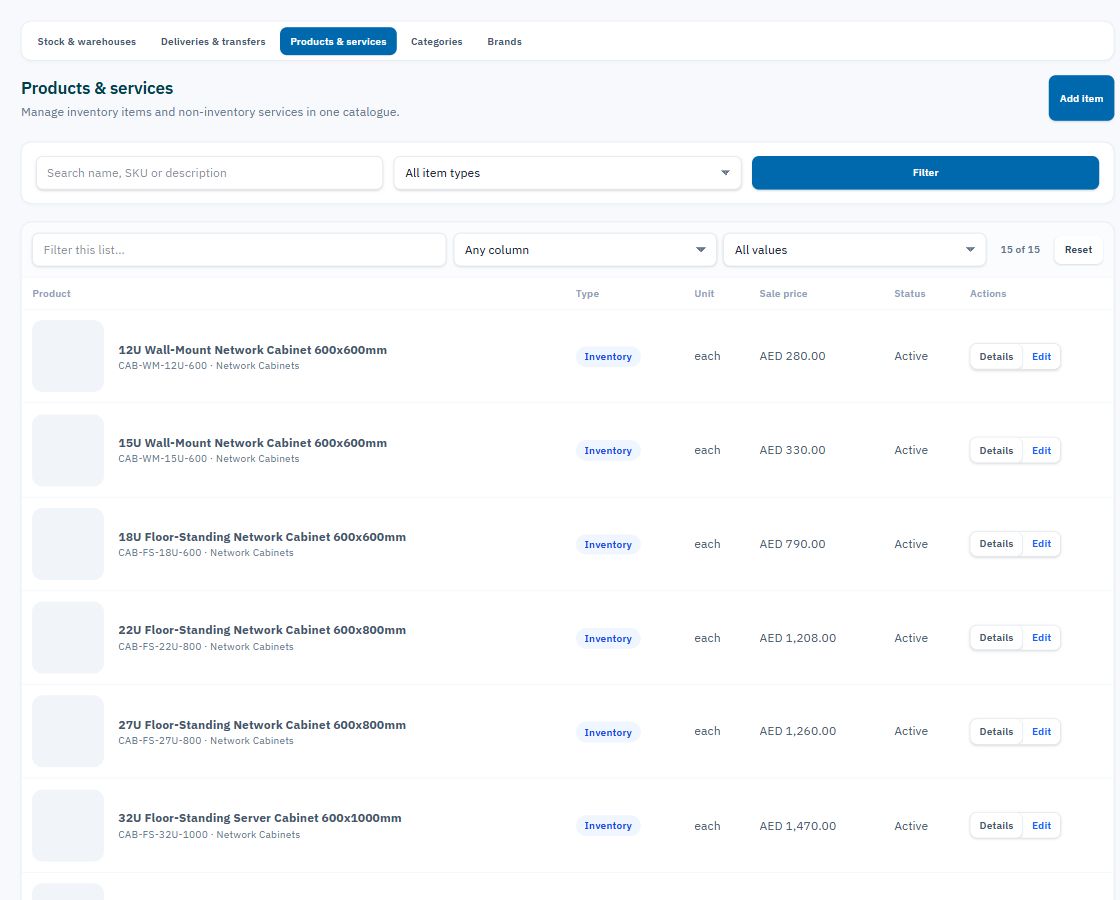Click the SKU text CAB-FS-22U-800
The height and width of the screenshot is (900, 1120).
click(159, 646)
